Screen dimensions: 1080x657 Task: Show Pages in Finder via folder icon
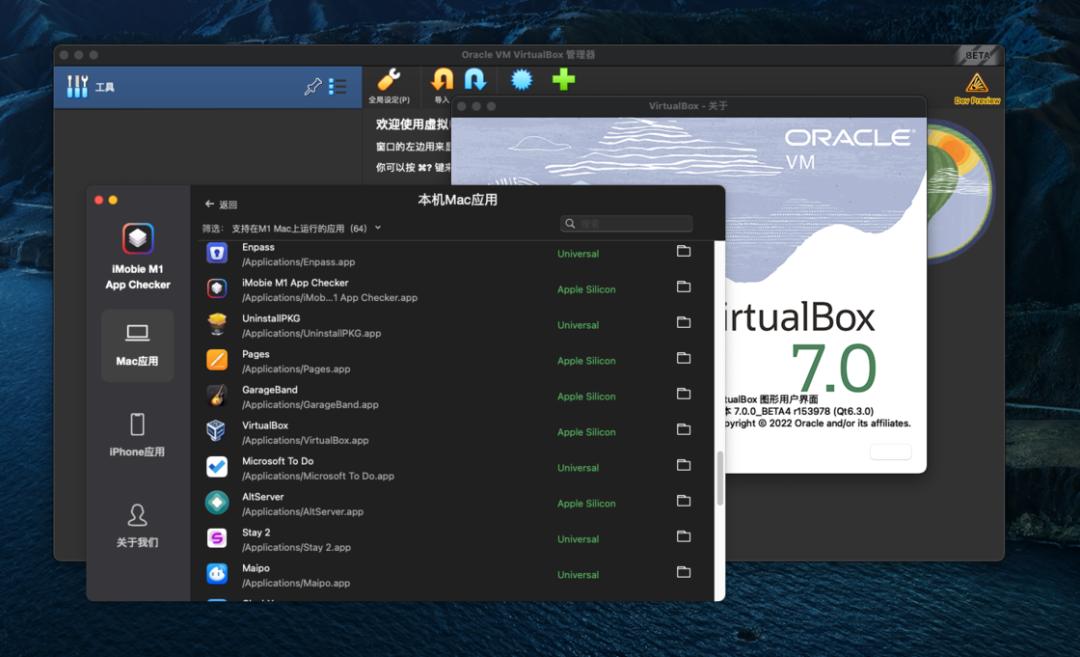(x=684, y=358)
